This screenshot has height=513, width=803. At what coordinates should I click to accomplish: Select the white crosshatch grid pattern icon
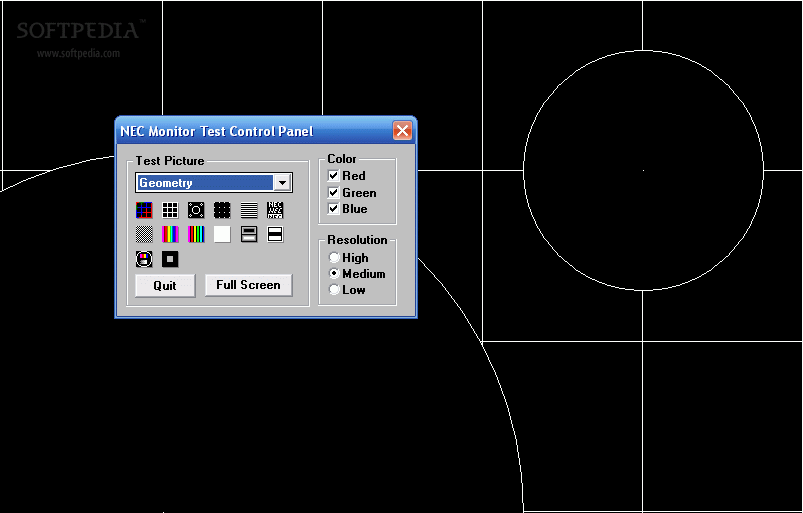[x=170, y=210]
